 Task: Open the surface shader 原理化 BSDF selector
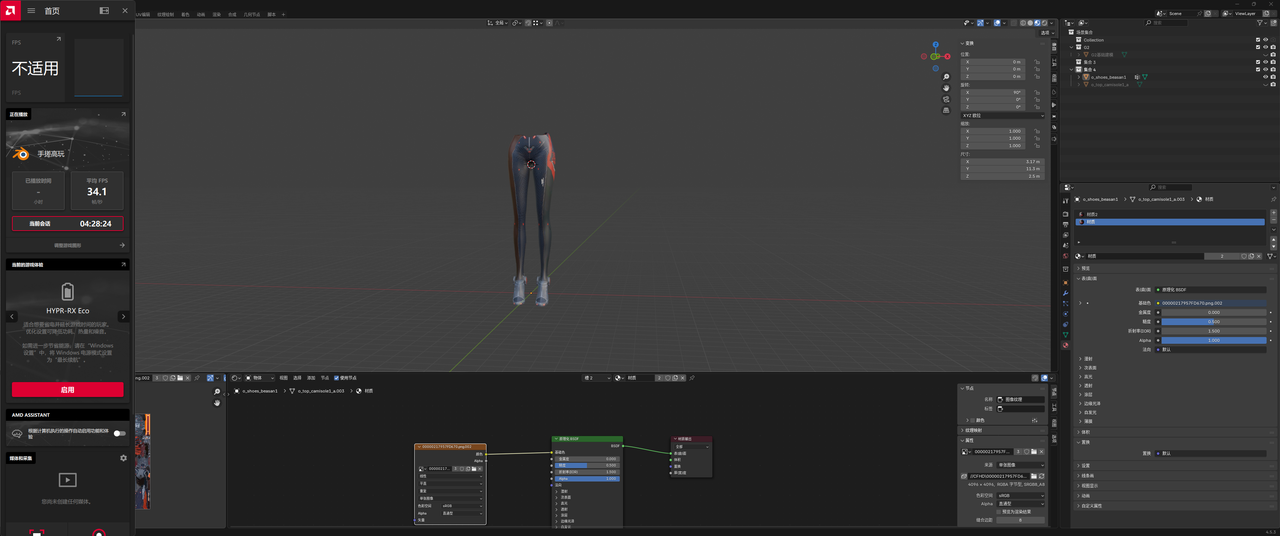pos(1211,288)
